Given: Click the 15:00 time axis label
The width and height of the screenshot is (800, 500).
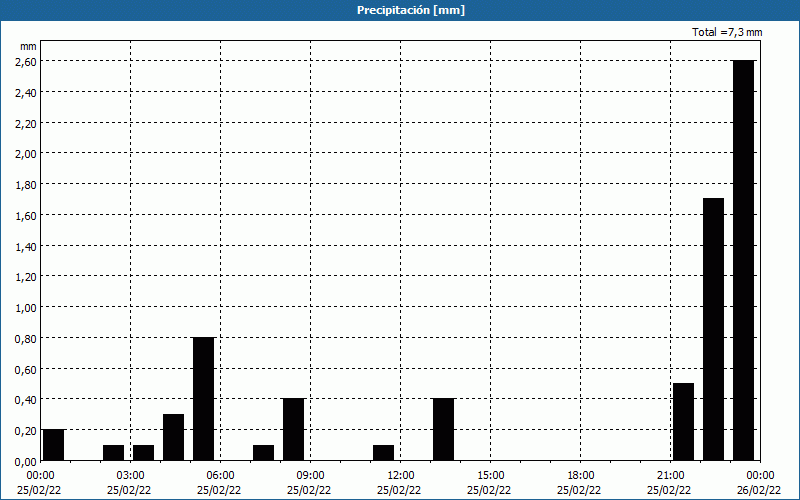Looking at the screenshot, I should 491,476.
